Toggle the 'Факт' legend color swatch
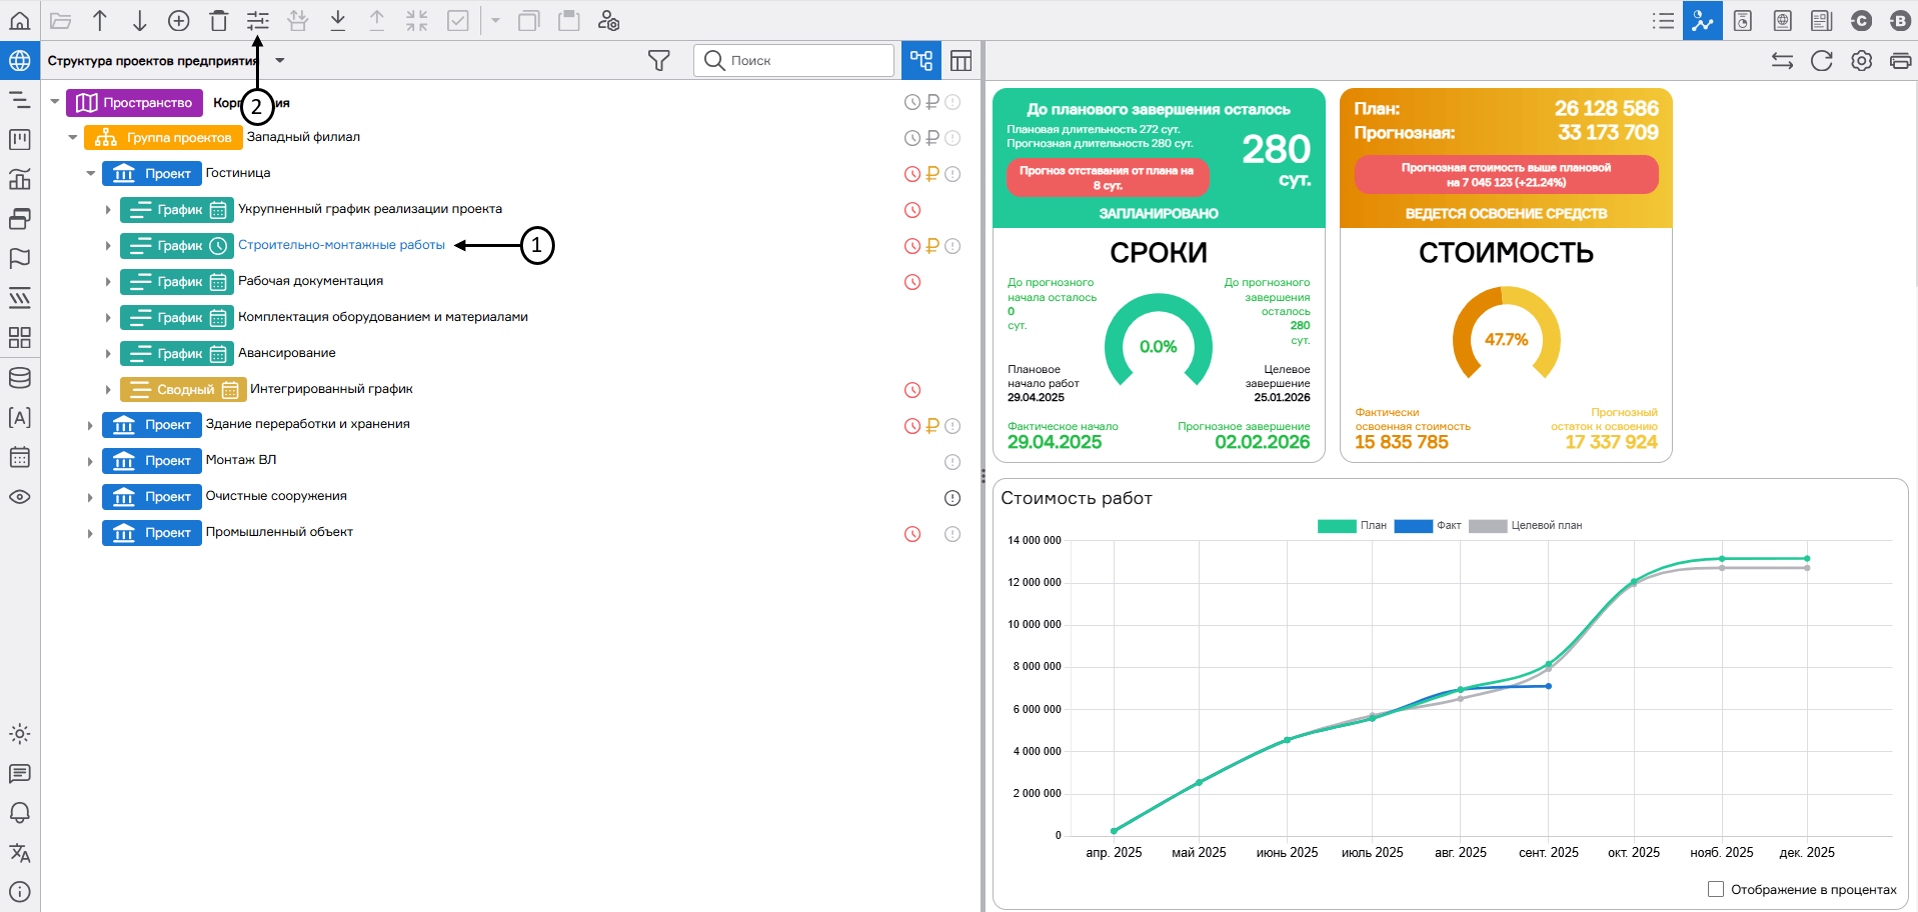1918x912 pixels. [1413, 526]
